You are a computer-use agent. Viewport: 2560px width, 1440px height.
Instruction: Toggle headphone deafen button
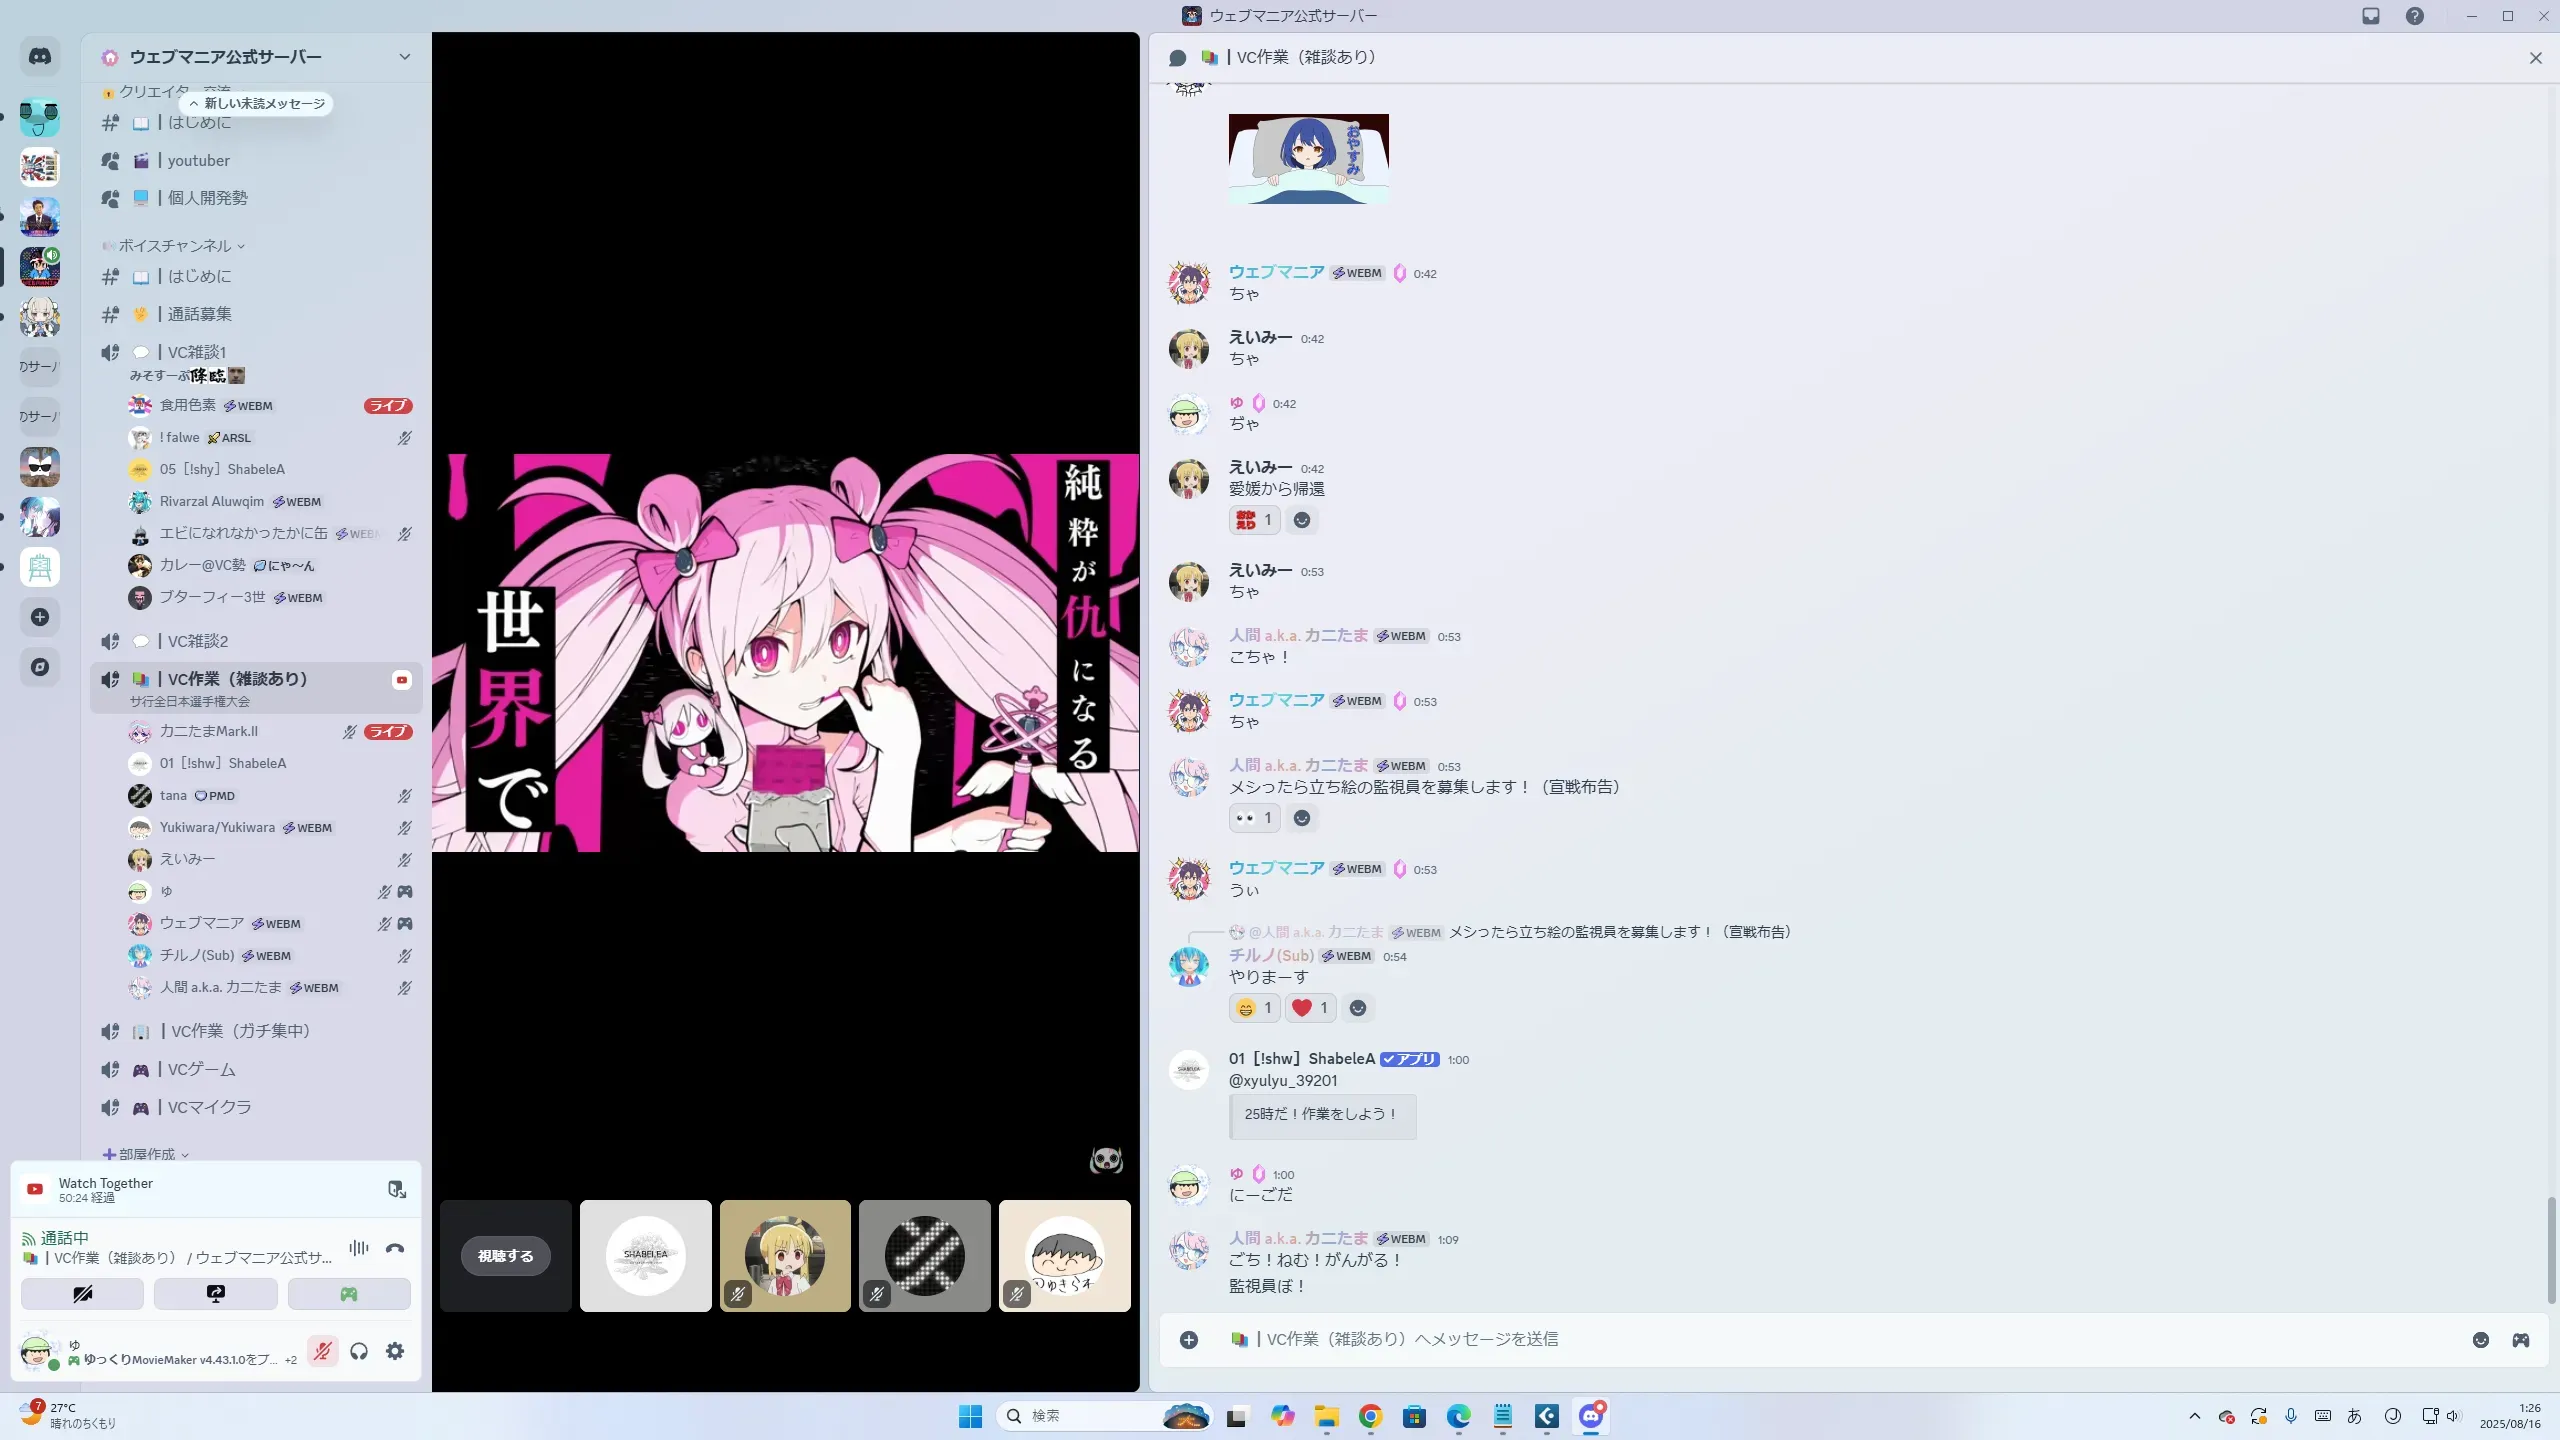[359, 1352]
